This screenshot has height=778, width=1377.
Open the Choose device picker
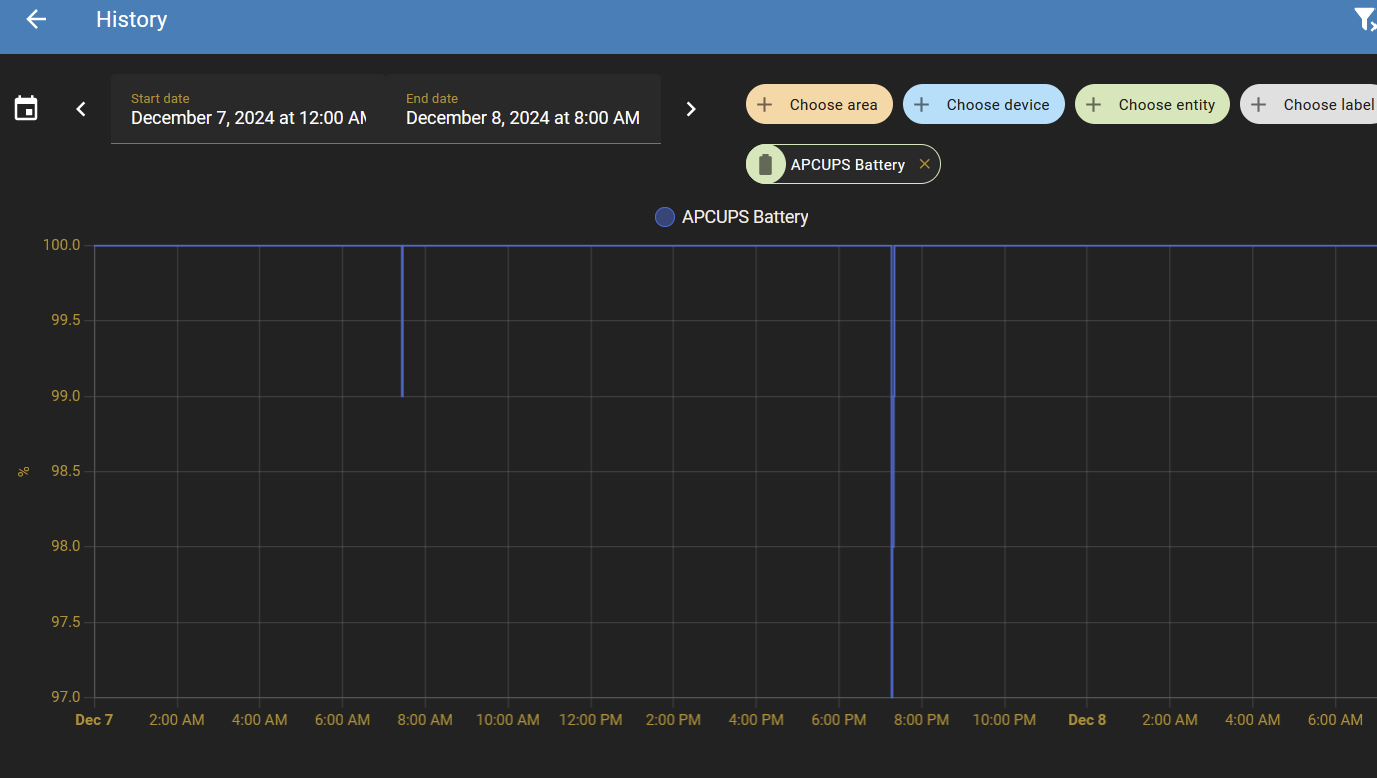(x=984, y=104)
